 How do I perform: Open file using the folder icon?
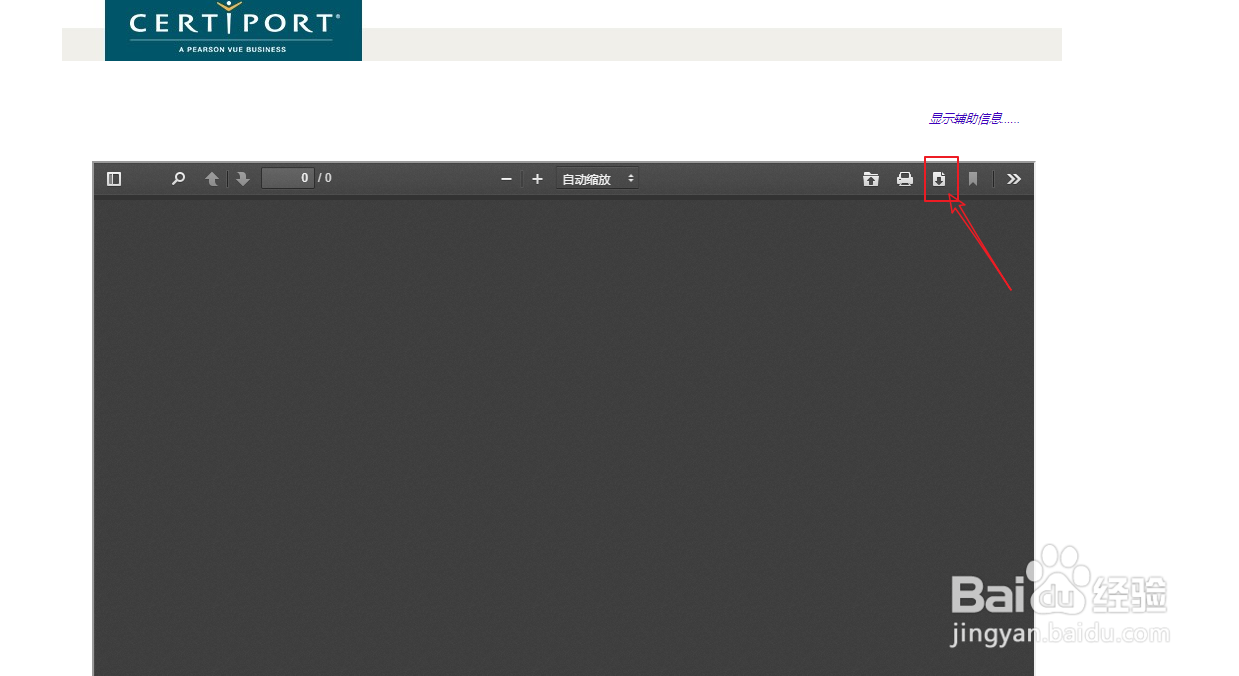point(871,179)
